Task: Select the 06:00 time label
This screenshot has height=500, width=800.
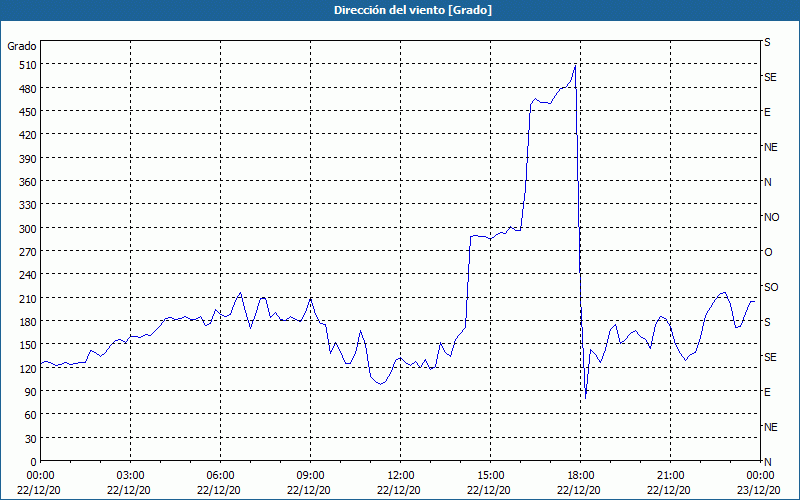Action: 220,476
